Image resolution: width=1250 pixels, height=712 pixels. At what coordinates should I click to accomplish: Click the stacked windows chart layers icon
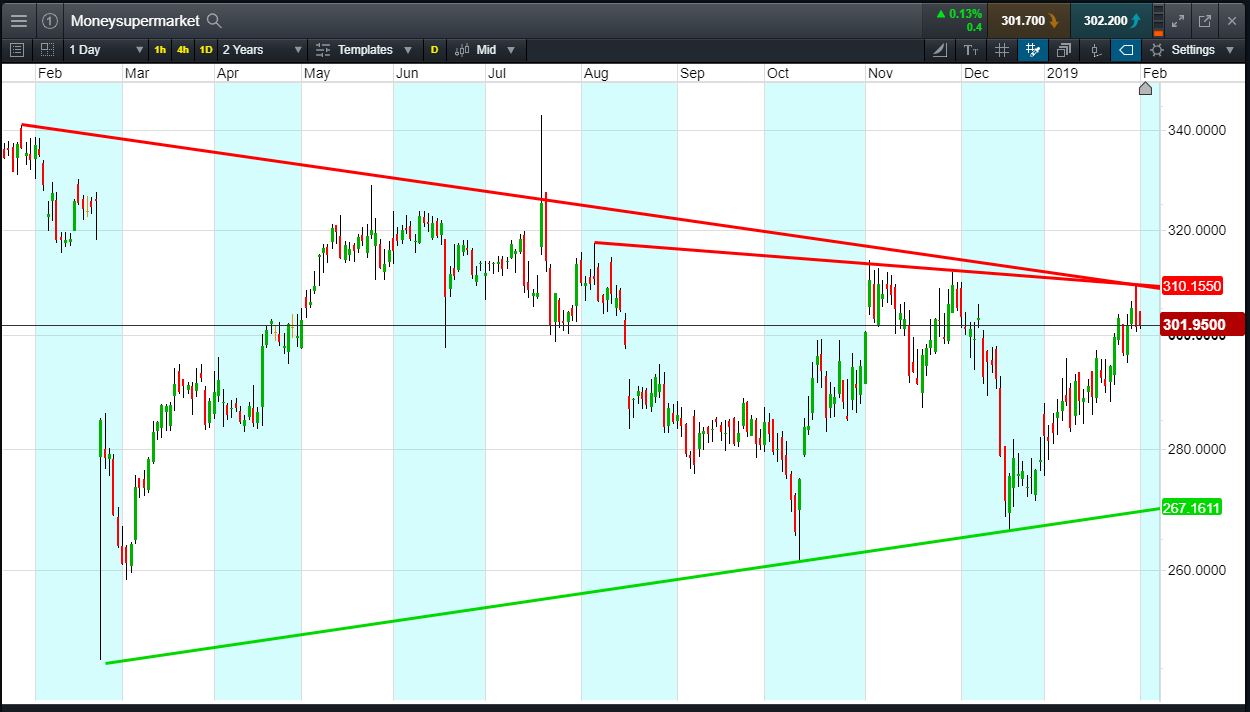(x=1063, y=49)
